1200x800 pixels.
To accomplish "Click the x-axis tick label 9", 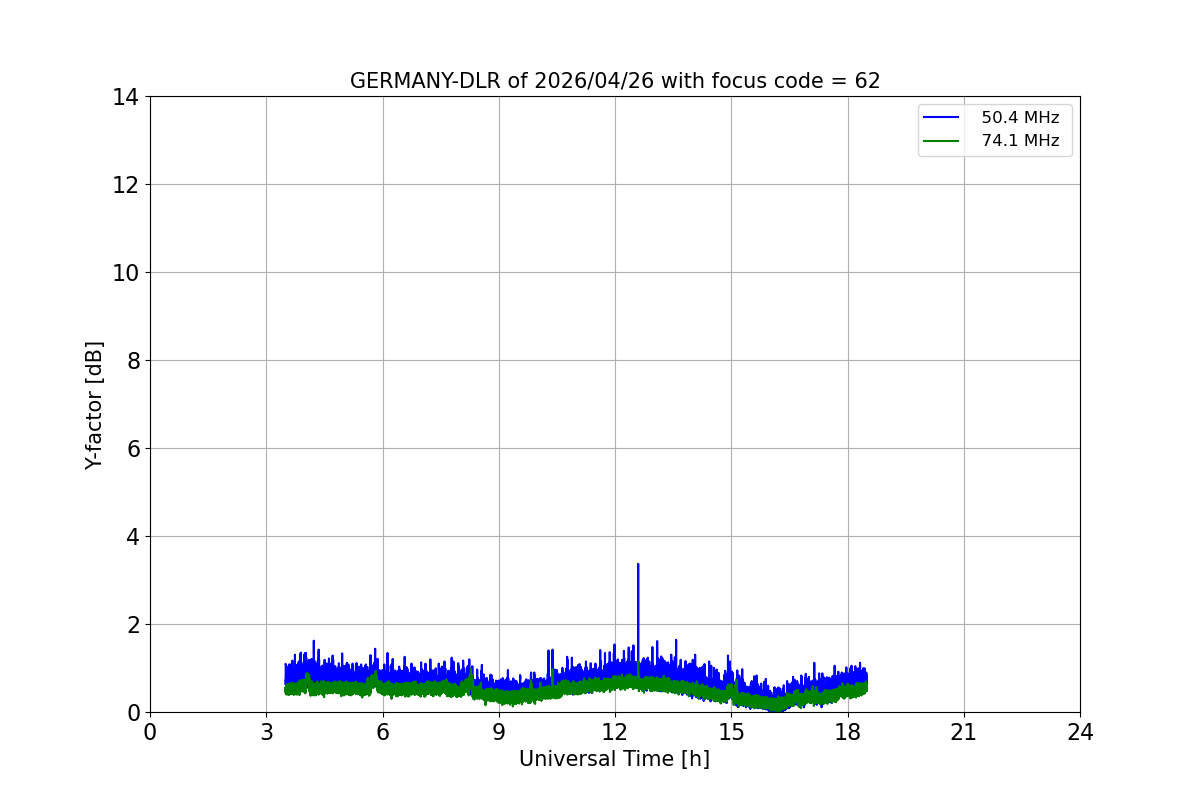I will 499,732.
